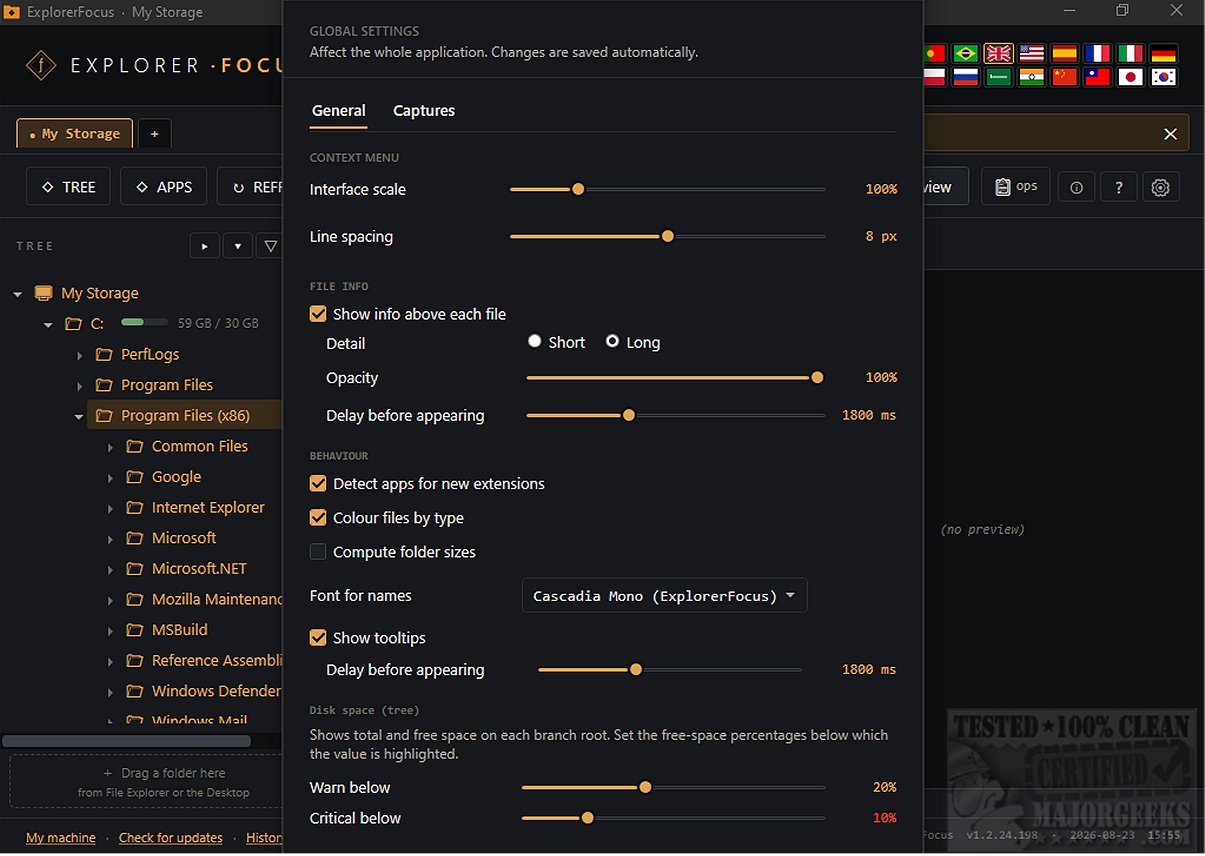Click the expand-all arrow in tree header
Screen dimensions: 1205x856
click(205, 245)
